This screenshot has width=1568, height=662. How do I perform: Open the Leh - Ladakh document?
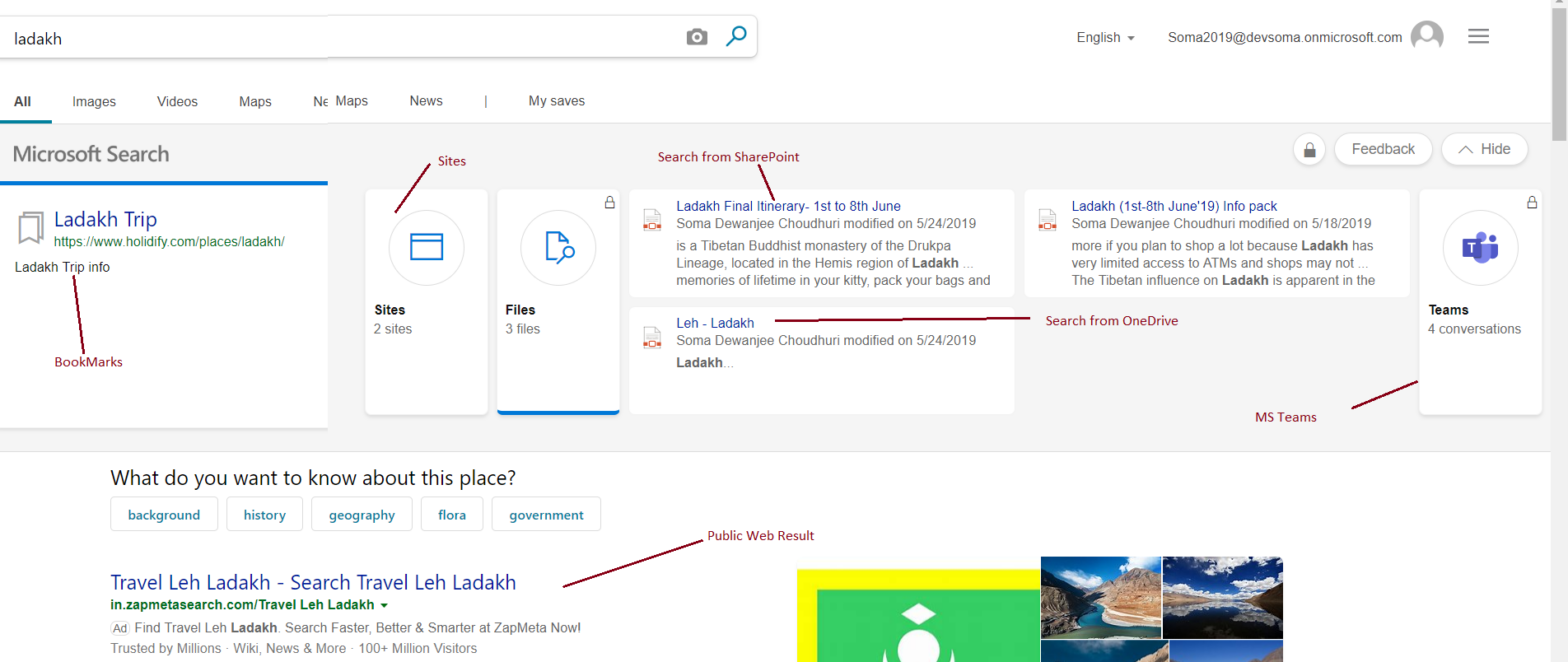pos(715,323)
